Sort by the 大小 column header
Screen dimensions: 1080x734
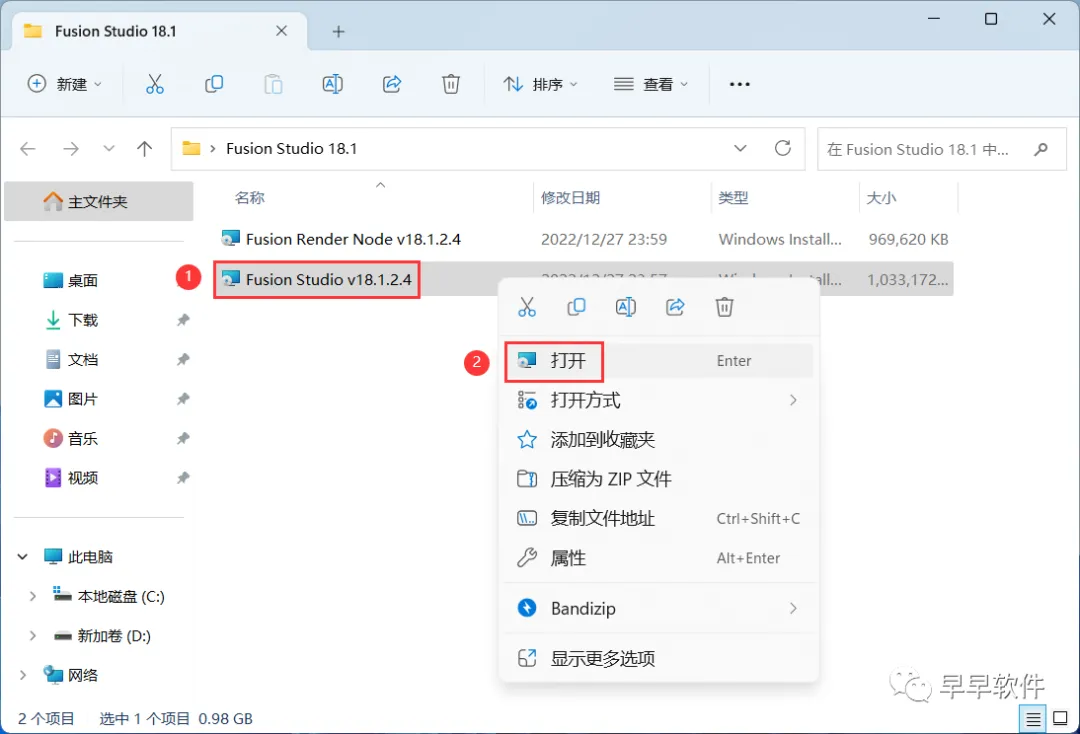click(881, 198)
